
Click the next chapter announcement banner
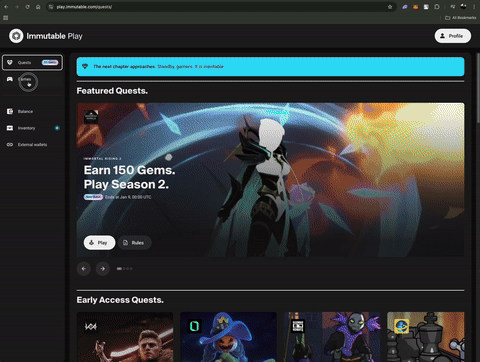(x=270, y=67)
